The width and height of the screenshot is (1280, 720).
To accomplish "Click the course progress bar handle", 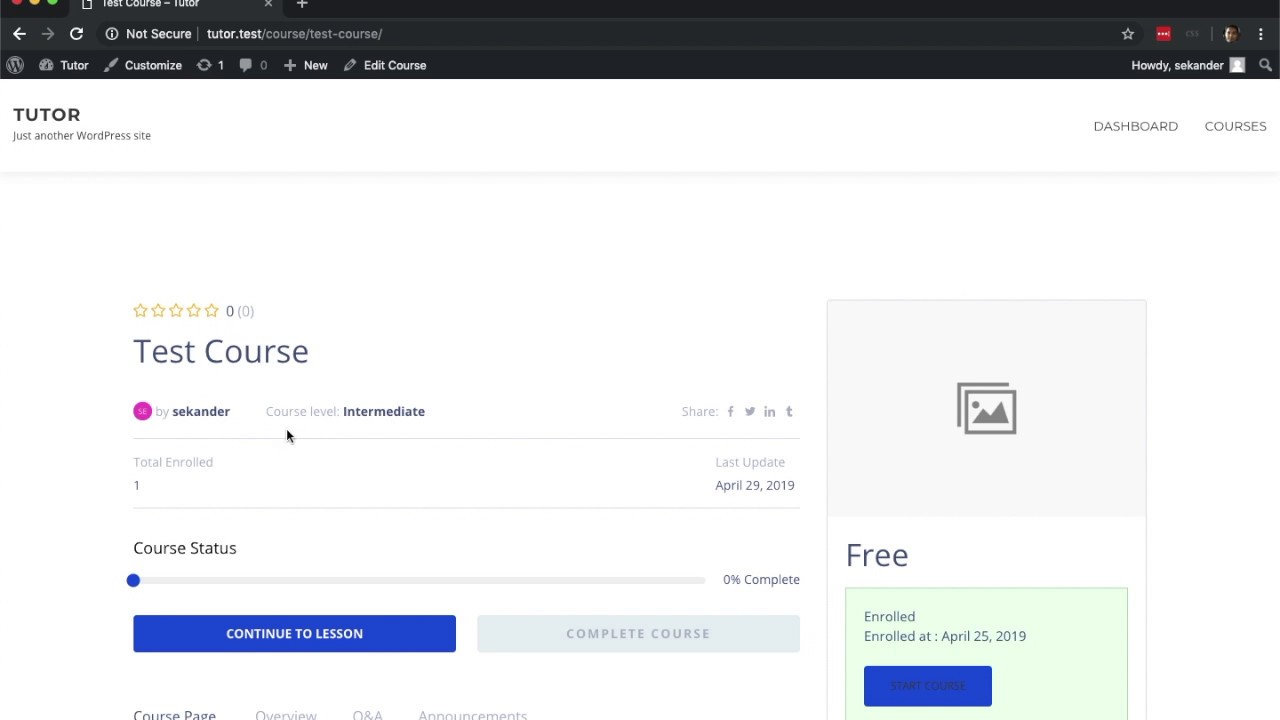I will tap(133, 580).
